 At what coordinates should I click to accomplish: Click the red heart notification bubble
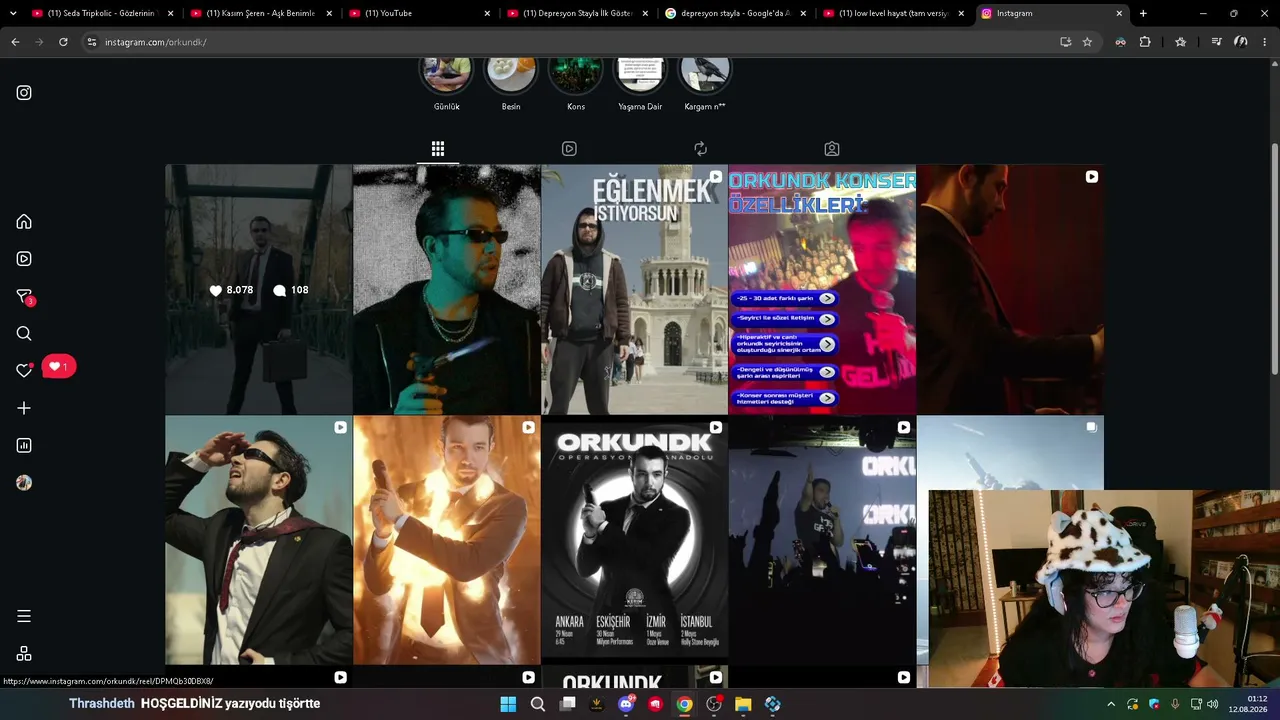pyautogui.click(x=59, y=367)
